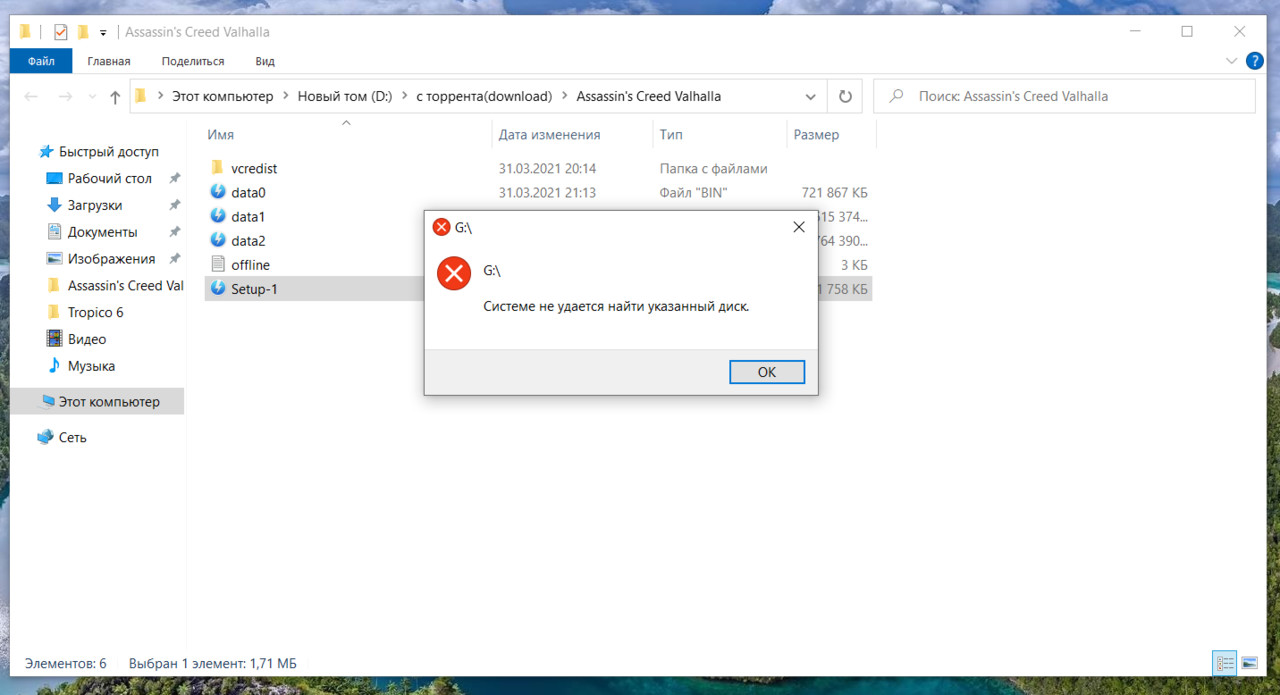
Task: Collapse the ribbon with the chevron
Action: click(1232, 61)
